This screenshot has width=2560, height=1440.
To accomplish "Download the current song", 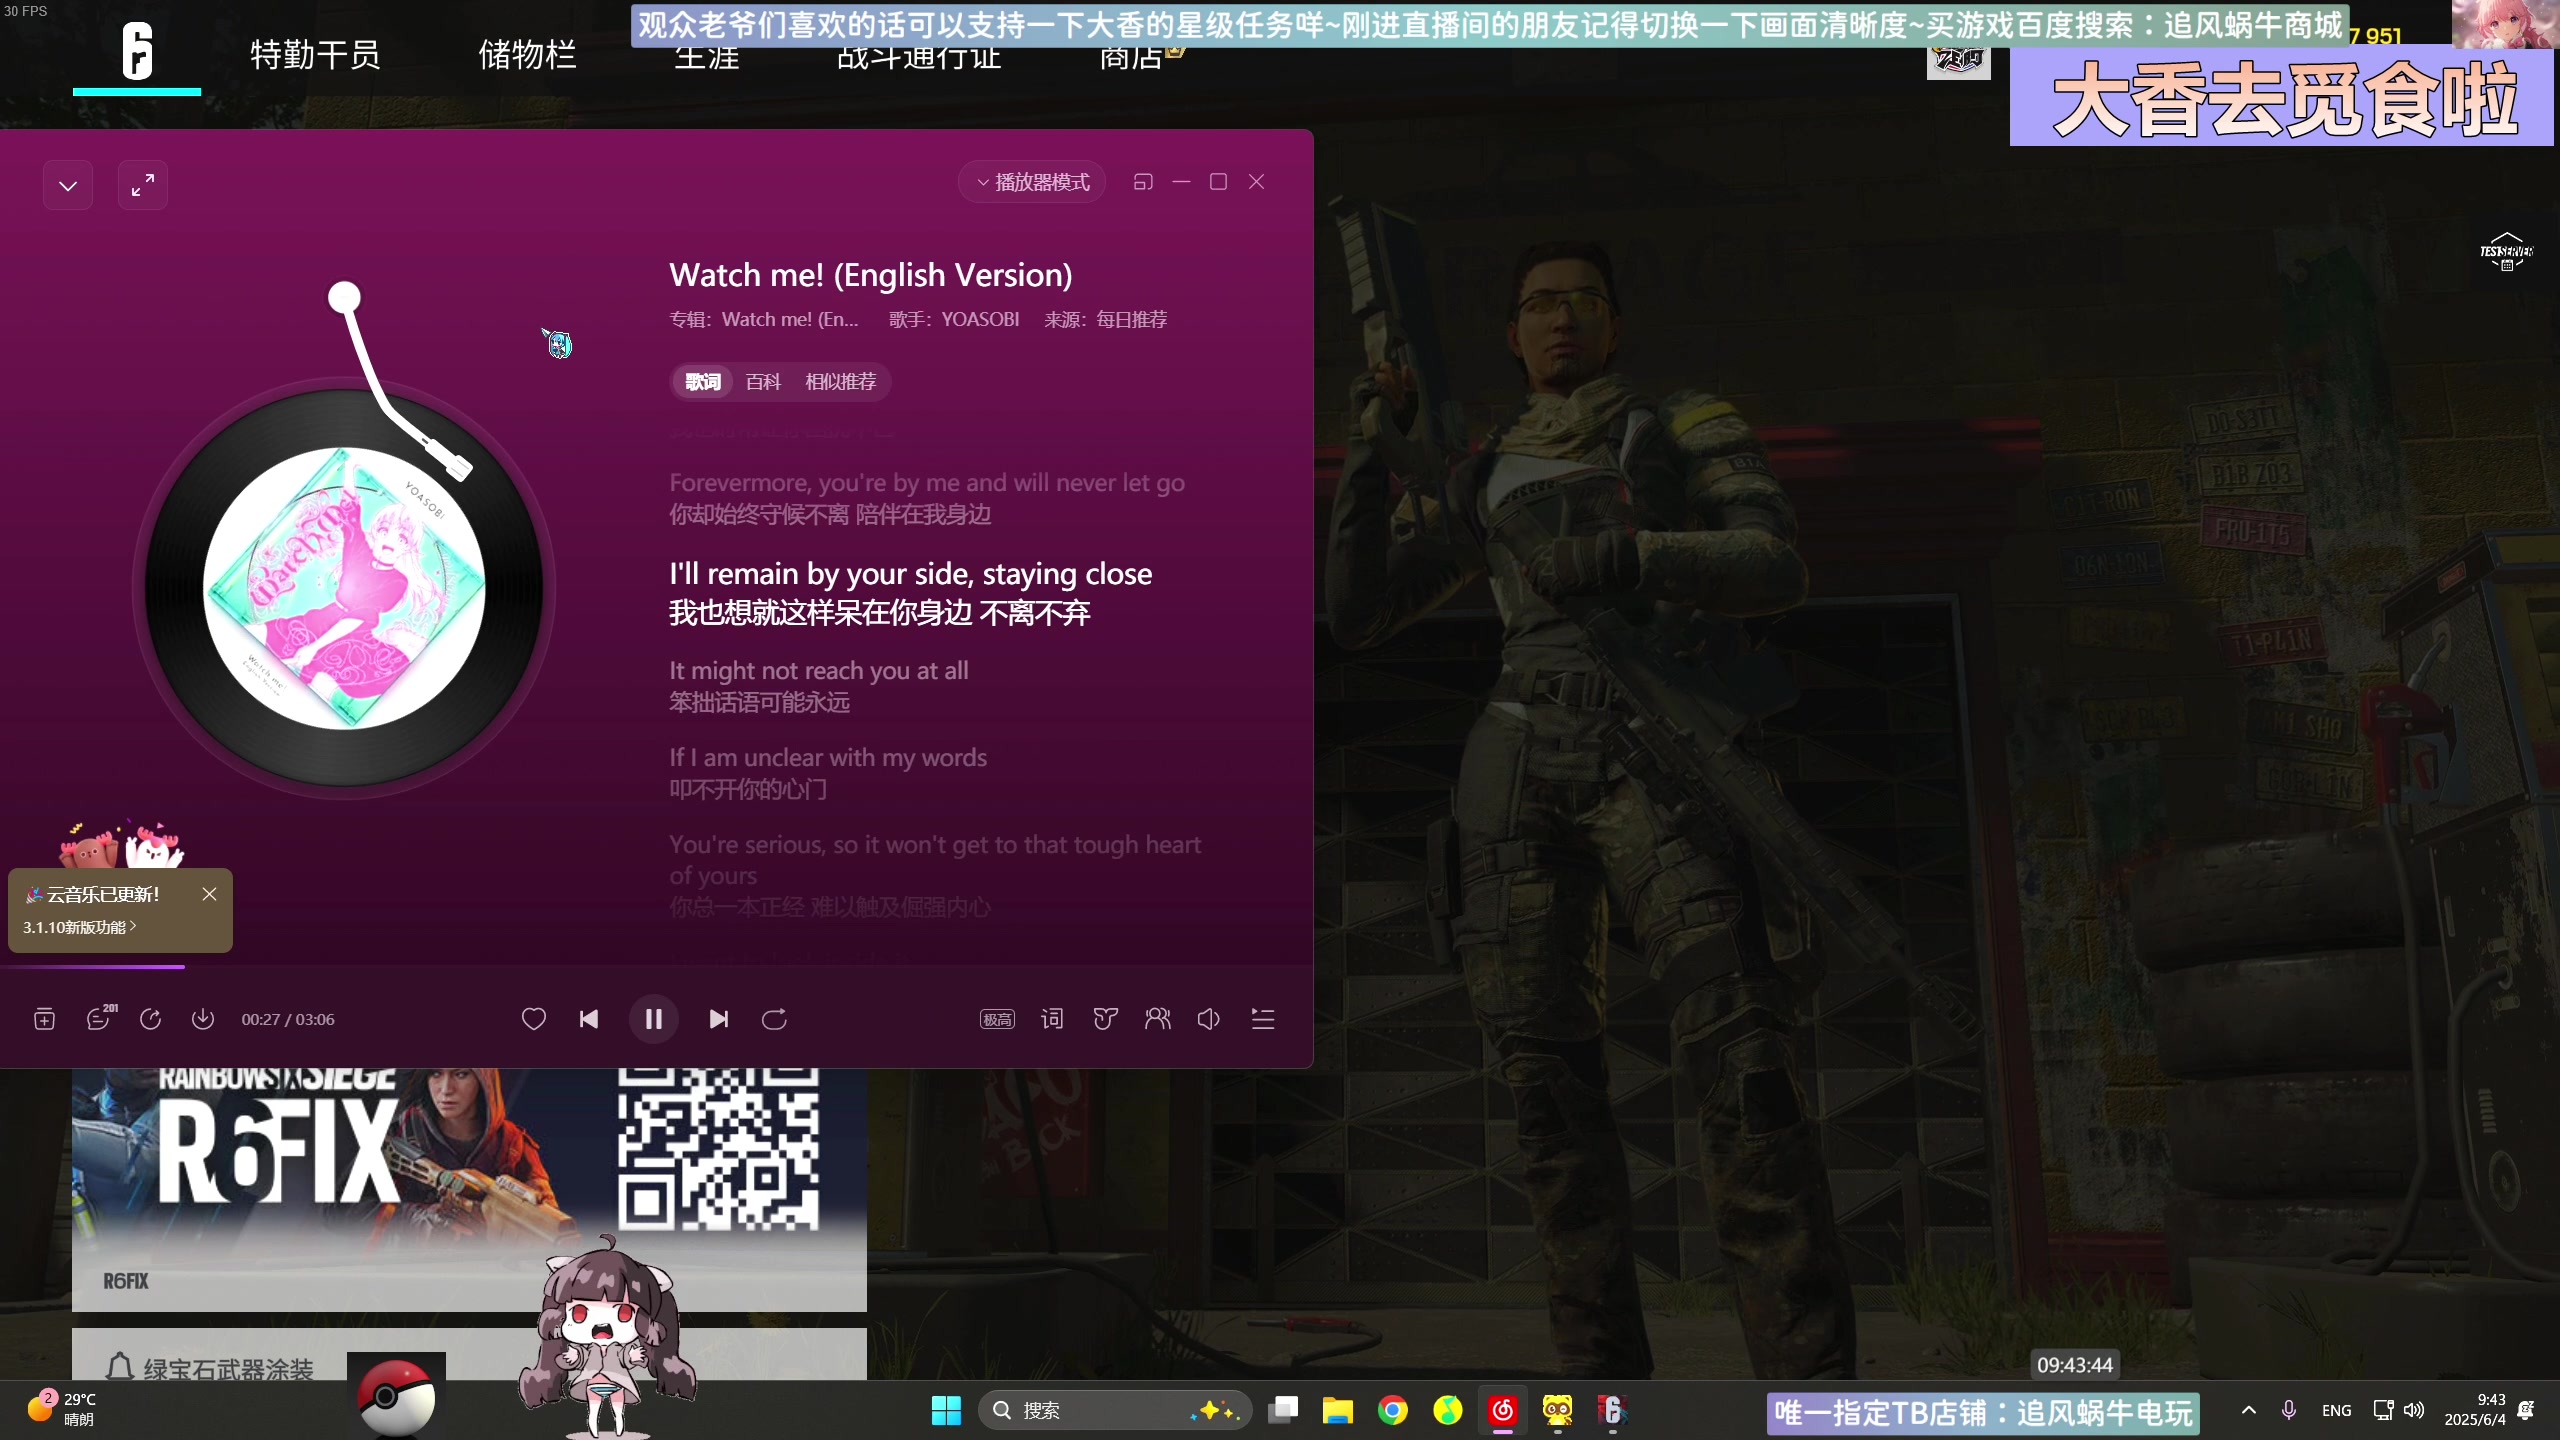I will coord(203,1019).
